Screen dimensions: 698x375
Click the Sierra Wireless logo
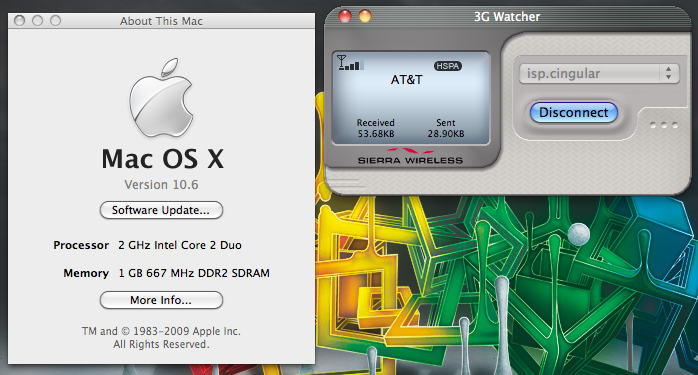[410, 157]
